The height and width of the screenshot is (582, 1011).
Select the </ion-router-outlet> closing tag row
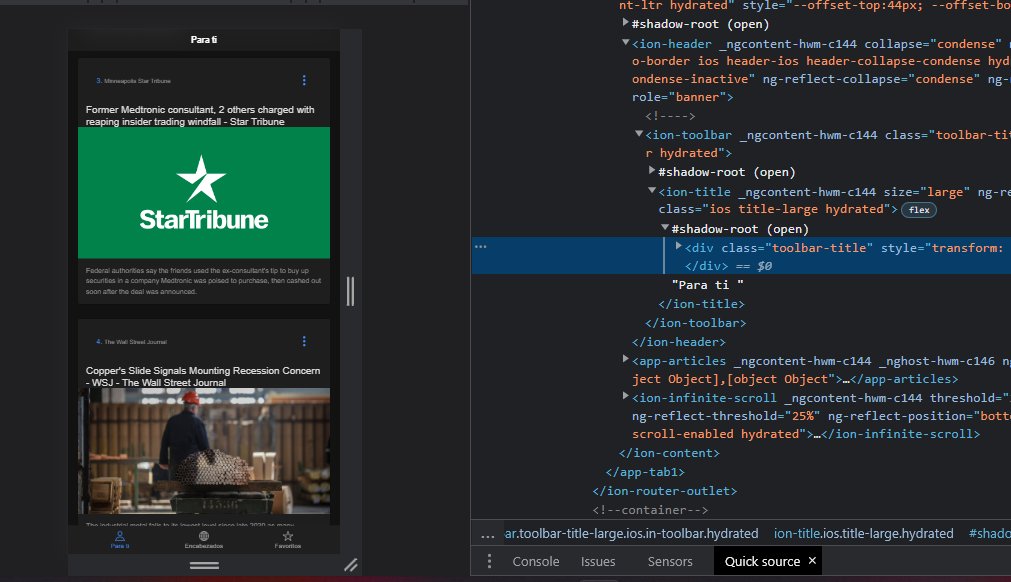pos(665,491)
